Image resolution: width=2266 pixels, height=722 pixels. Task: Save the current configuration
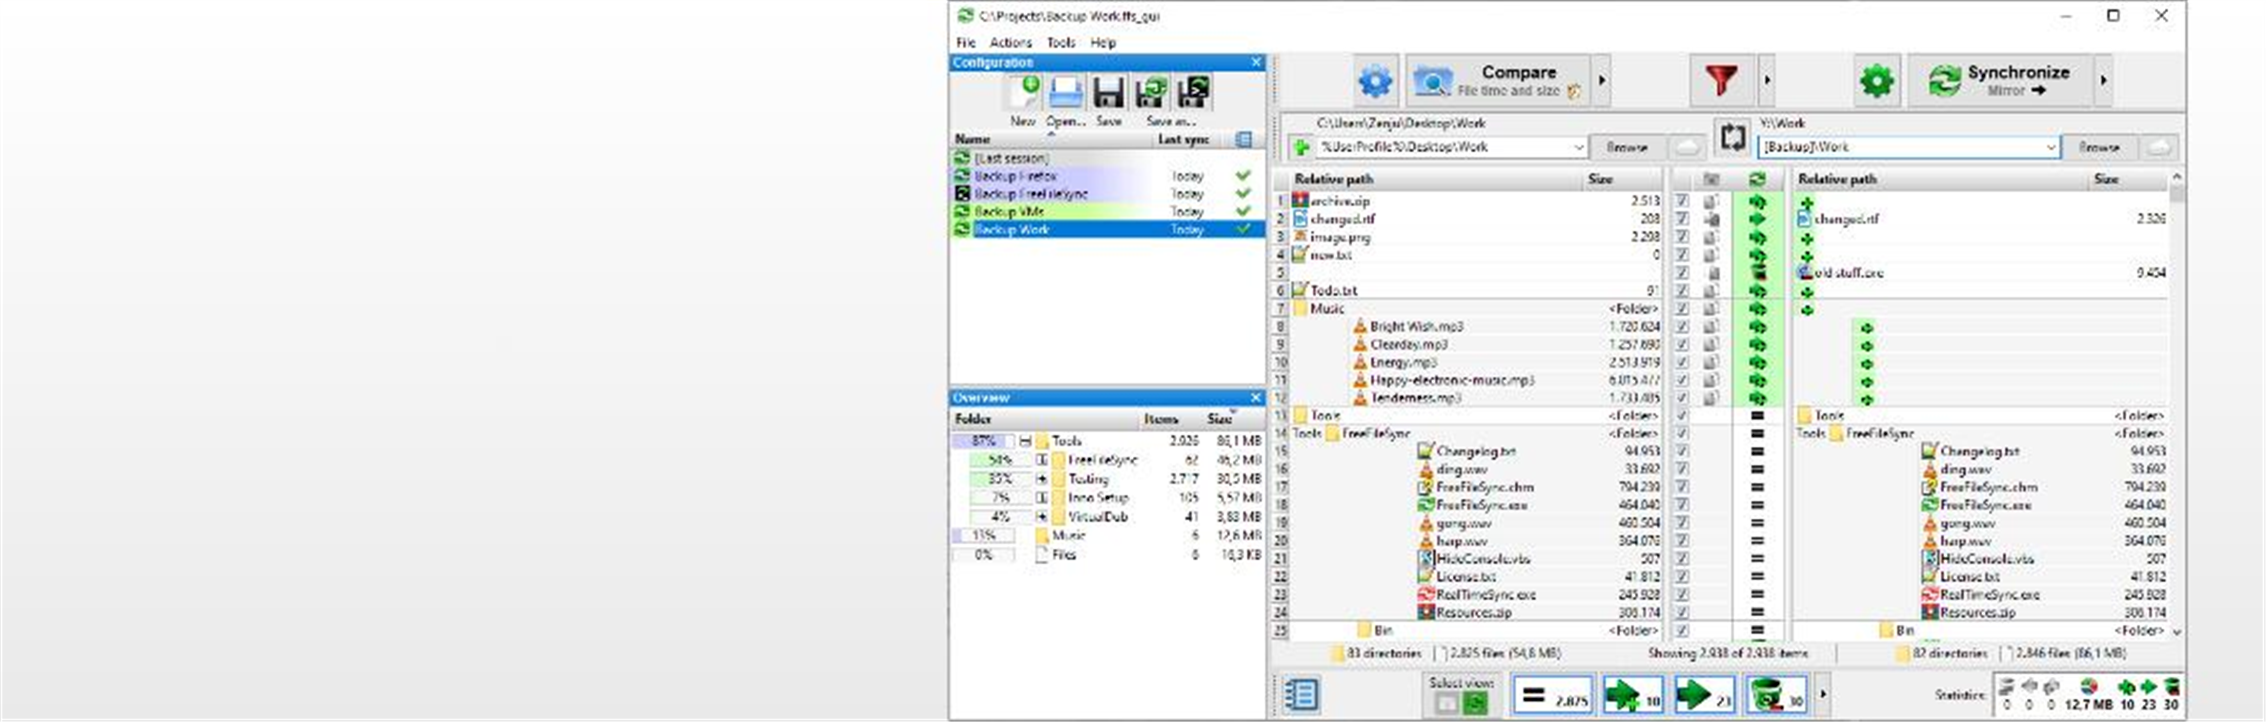pos(1108,93)
